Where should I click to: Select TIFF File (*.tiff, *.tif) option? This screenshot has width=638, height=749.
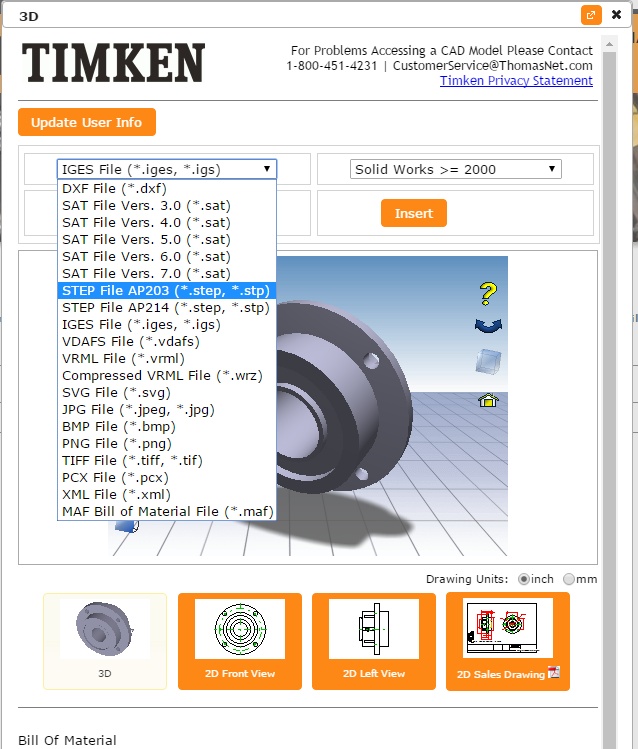(167, 460)
